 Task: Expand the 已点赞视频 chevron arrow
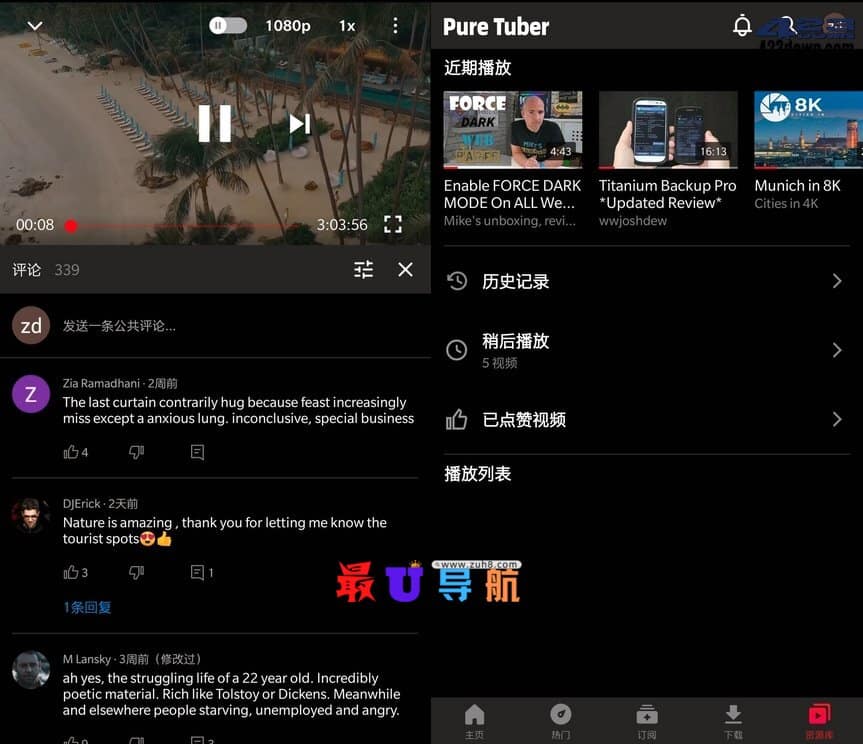coord(837,419)
